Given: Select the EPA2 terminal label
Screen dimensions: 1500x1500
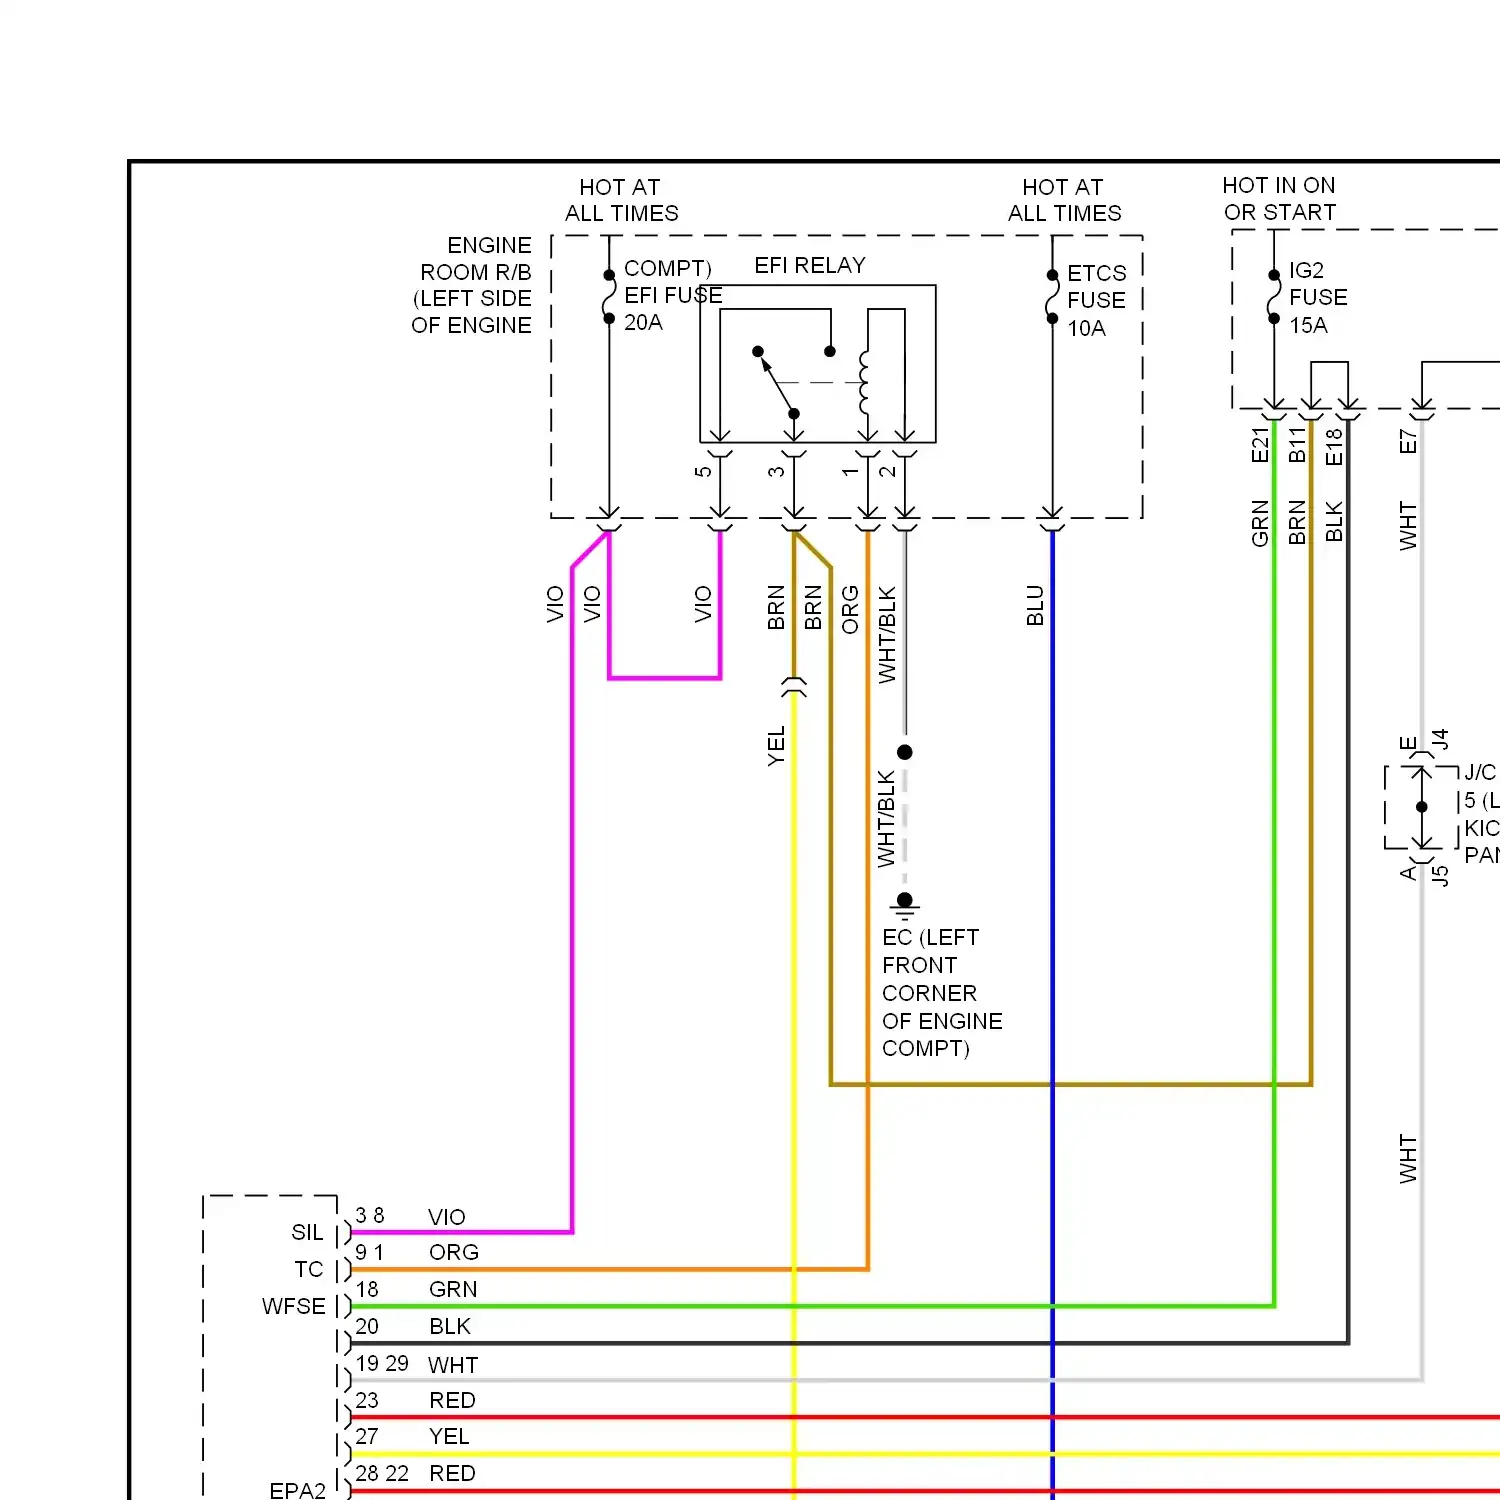Looking at the screenshot, I should pyautogui.click(x=298, y=1490).
